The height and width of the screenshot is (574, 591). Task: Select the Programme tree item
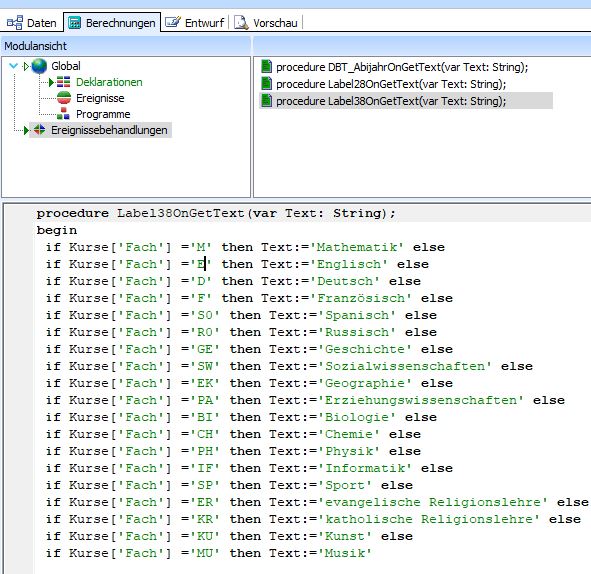[x=103, y=114]
